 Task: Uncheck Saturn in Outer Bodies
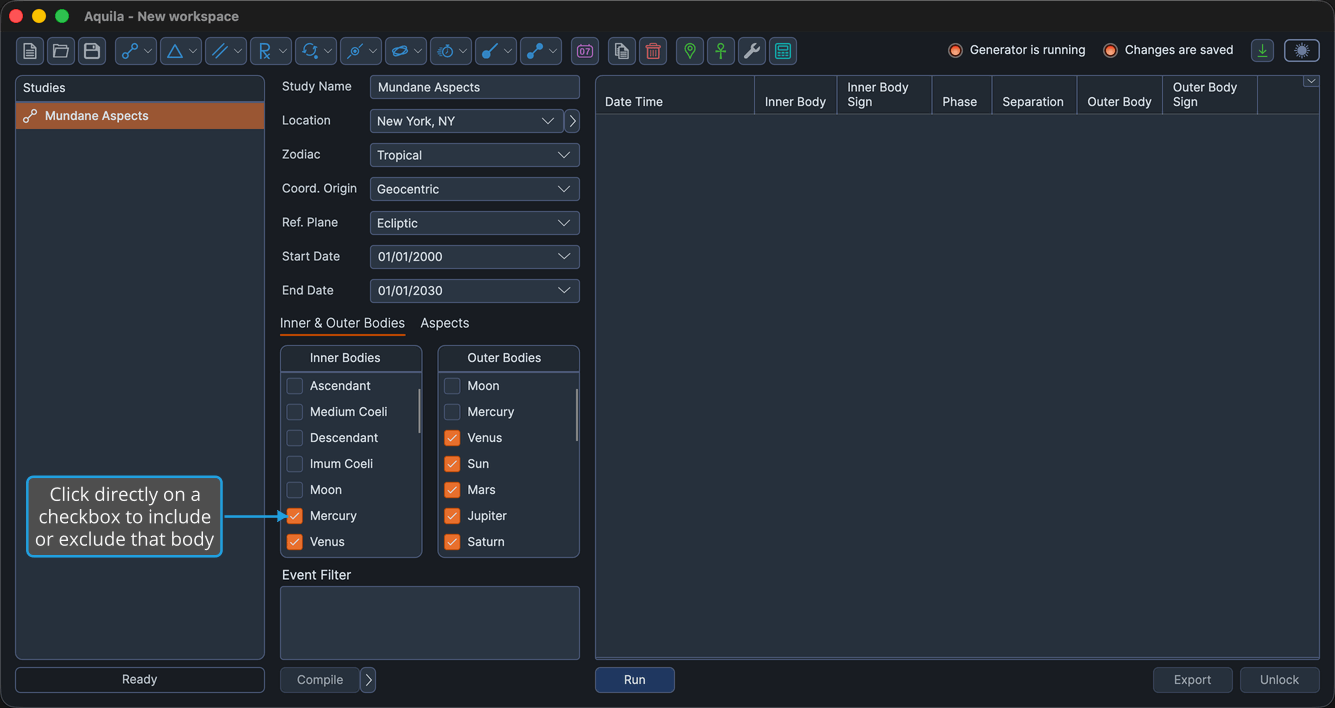coord(452,542)
